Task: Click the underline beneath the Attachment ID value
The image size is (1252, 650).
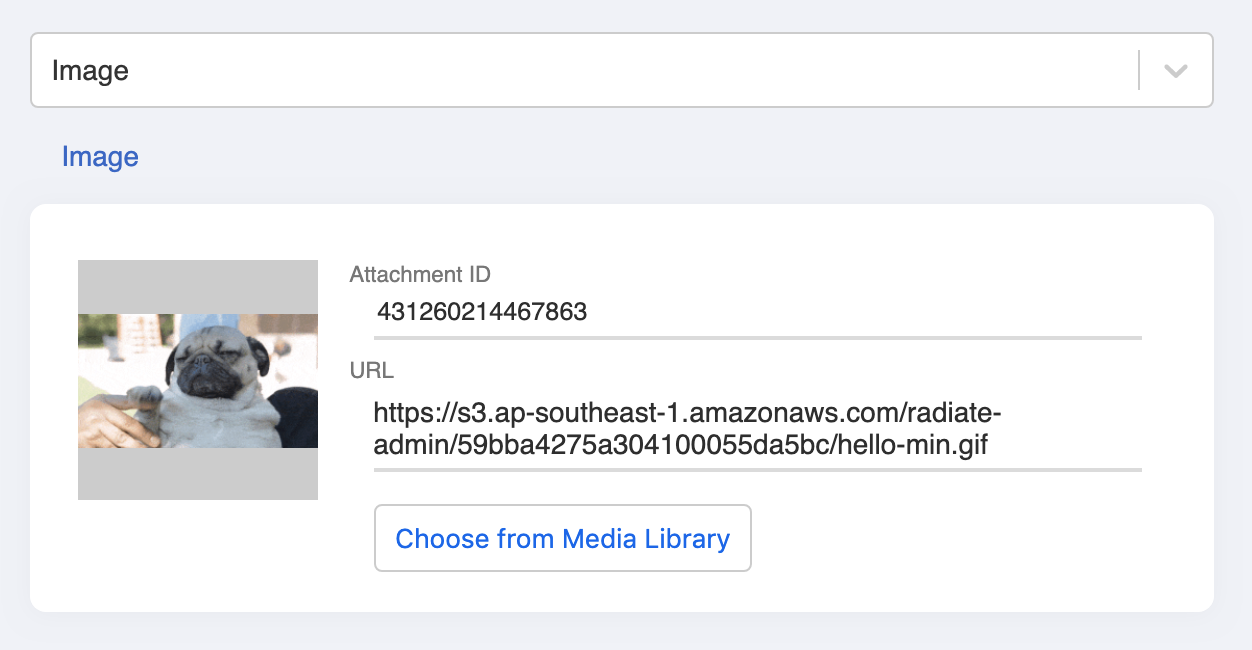Action: pyautogui.click(x=758, y=338)
